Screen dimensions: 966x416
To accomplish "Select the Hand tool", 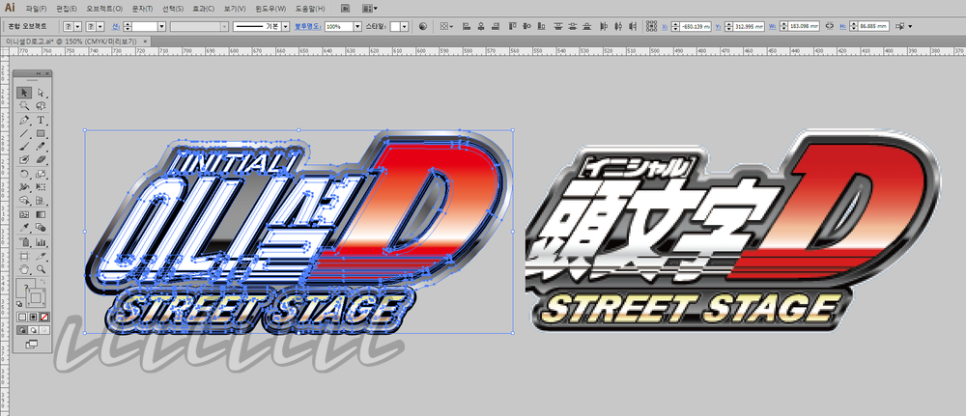I will [x=23, y=269].
